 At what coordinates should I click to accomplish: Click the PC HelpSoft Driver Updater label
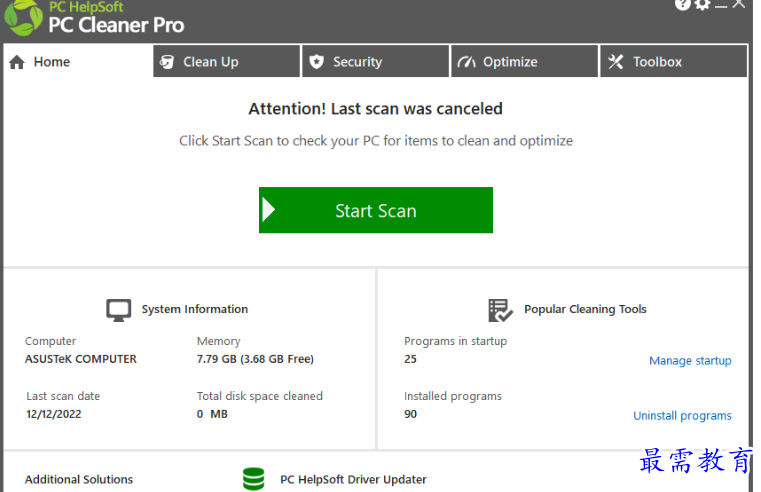pyautogui.click(x=353, y=479)
